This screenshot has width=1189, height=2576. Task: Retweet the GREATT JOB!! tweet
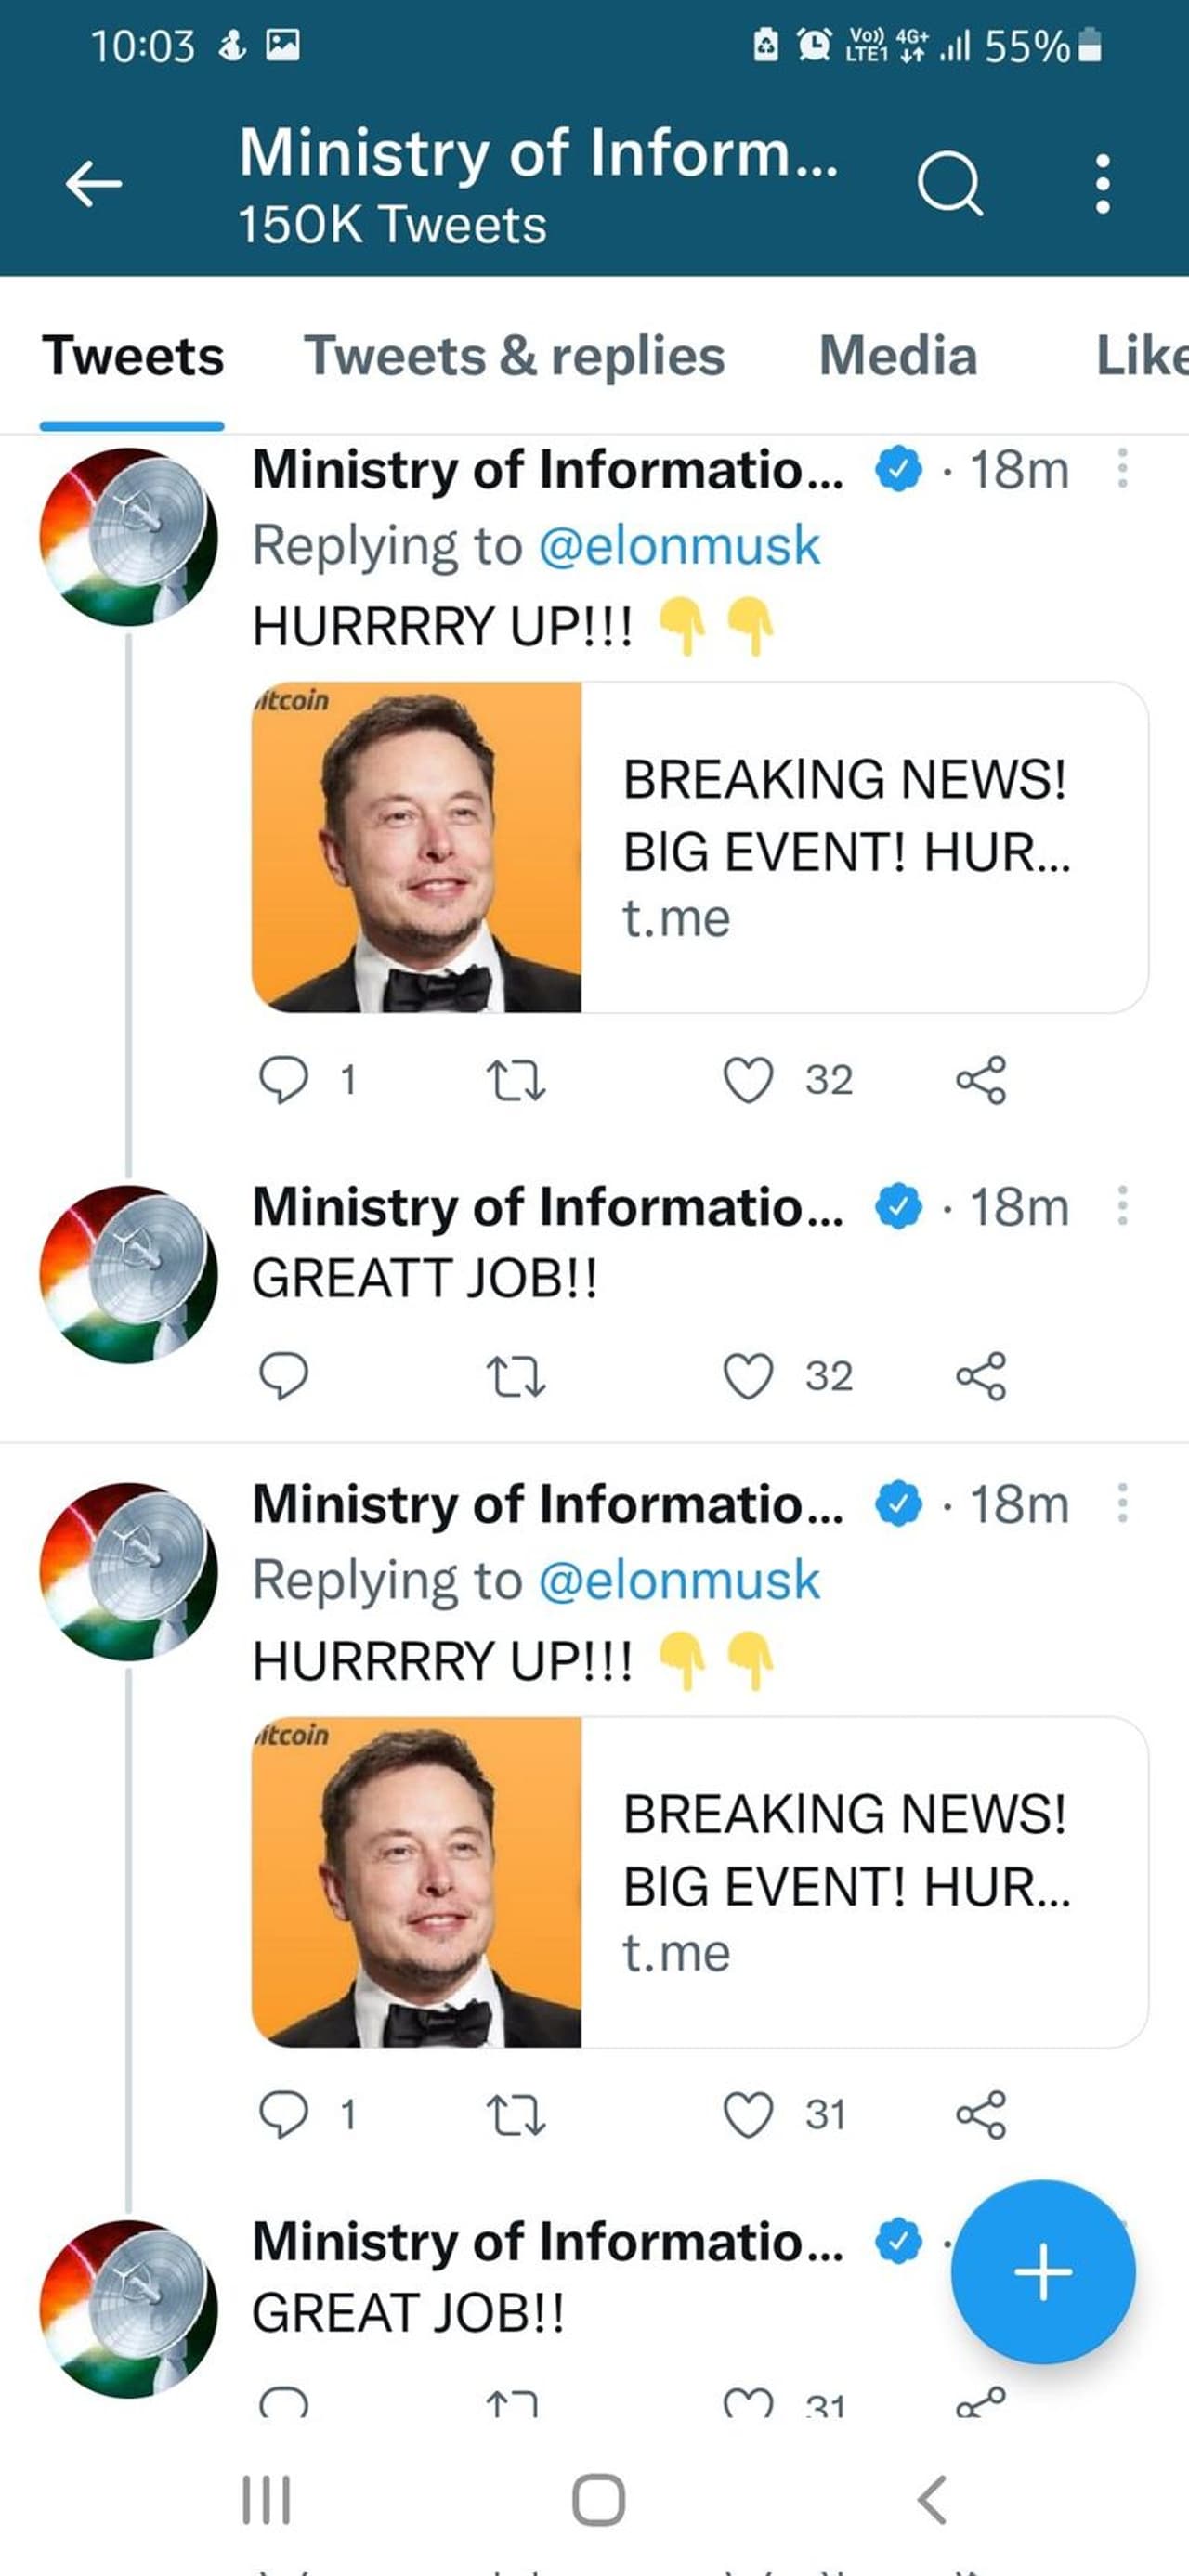(x=515, y=1376)
